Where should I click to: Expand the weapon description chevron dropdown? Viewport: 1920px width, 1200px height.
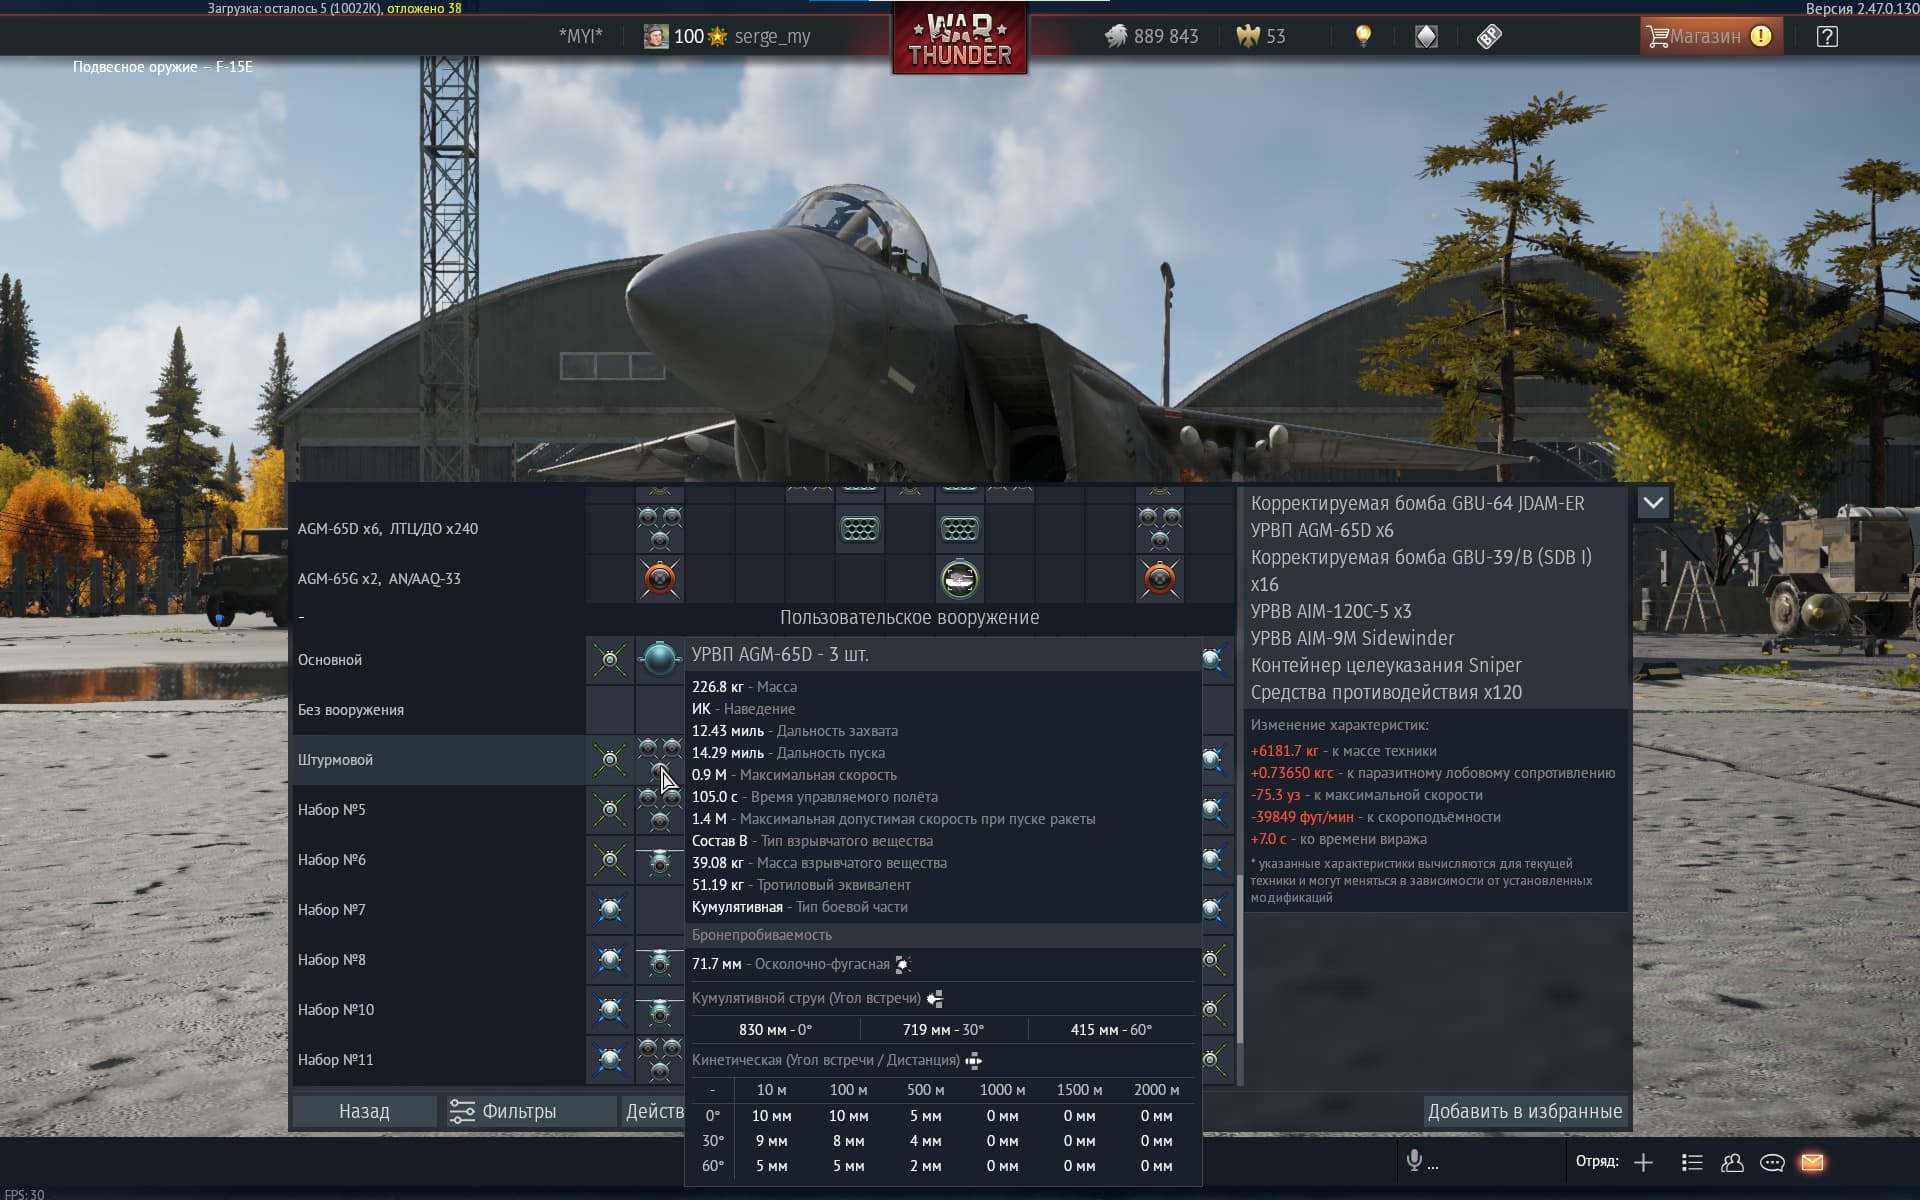[x=1653, y=502]
